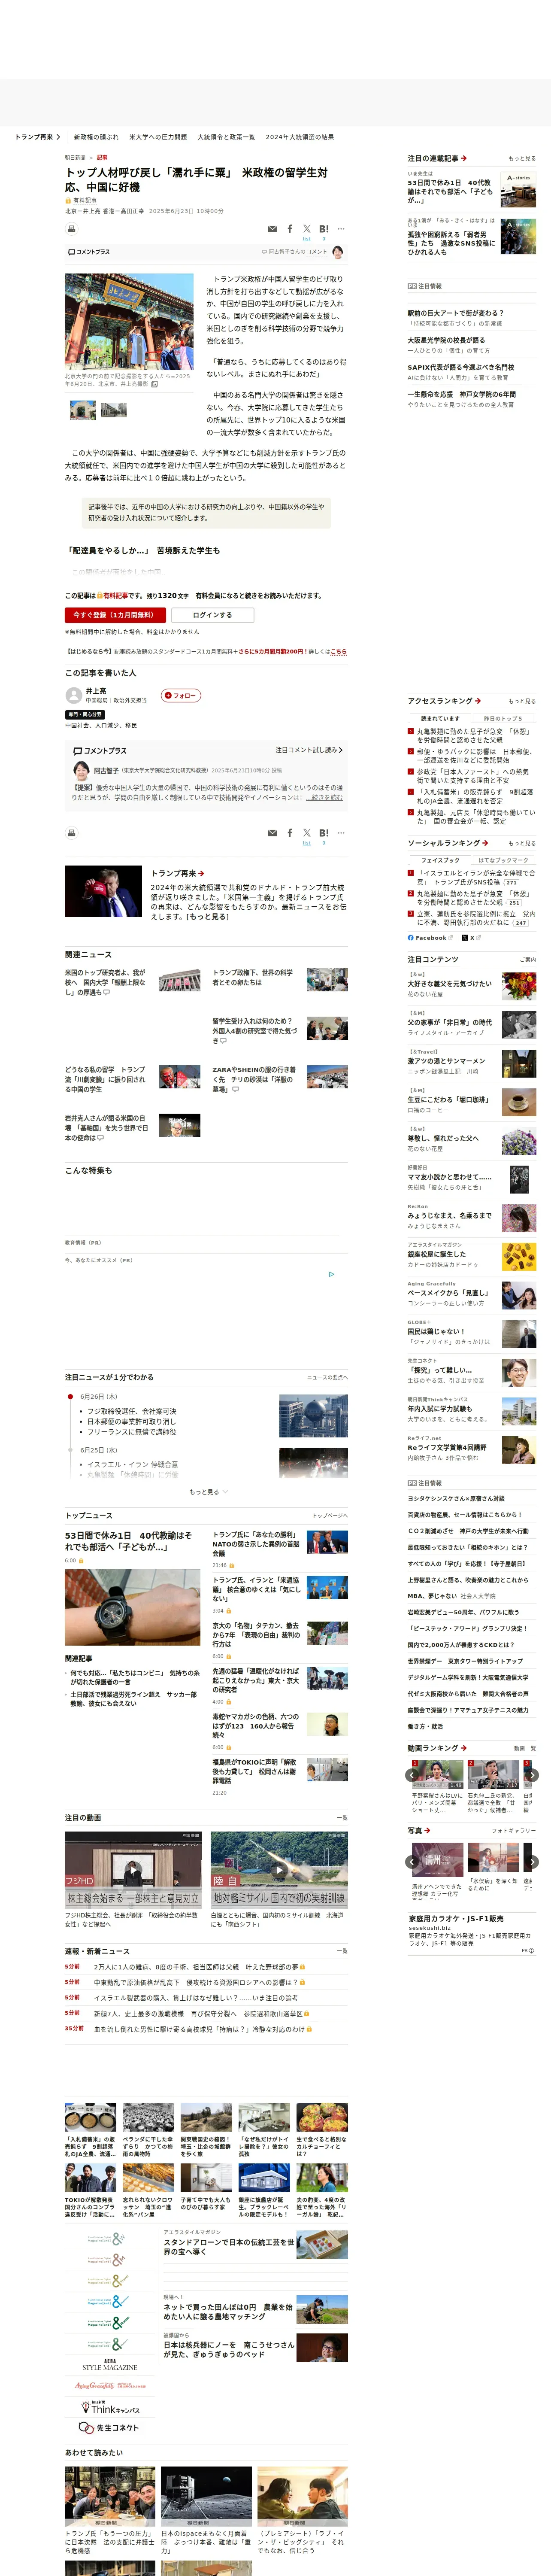This screenshot has width=551, height=2576.
Task: Open the 53日間で休み1日 top news headline
Action: pyautogui.click(x=129, y=1540)
